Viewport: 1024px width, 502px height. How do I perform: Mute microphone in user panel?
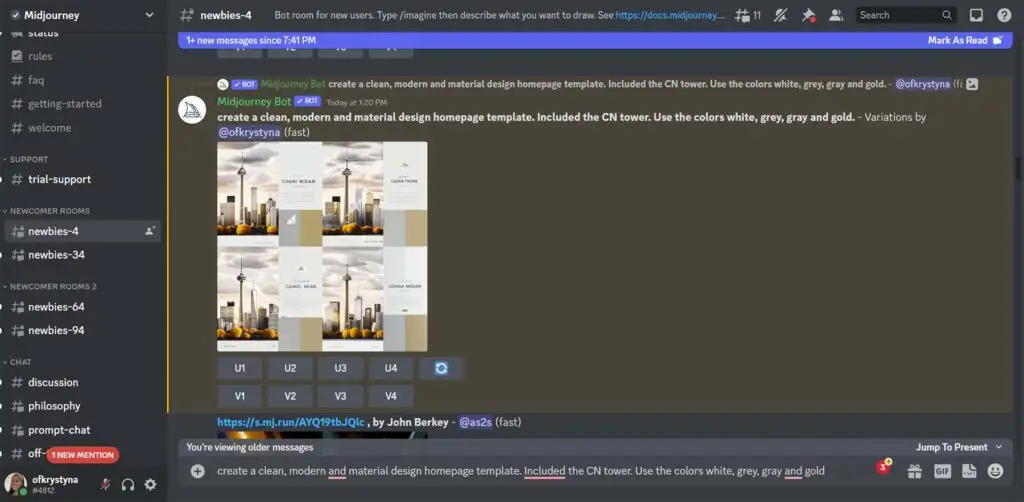pos(105,484)
